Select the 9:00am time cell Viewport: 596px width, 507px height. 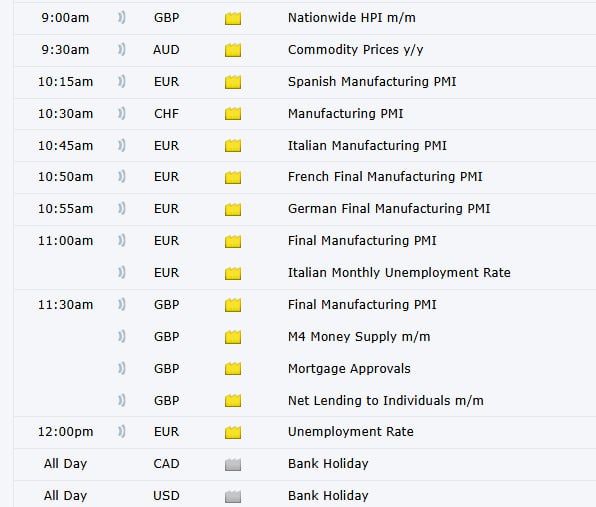[x=65, y=18]
